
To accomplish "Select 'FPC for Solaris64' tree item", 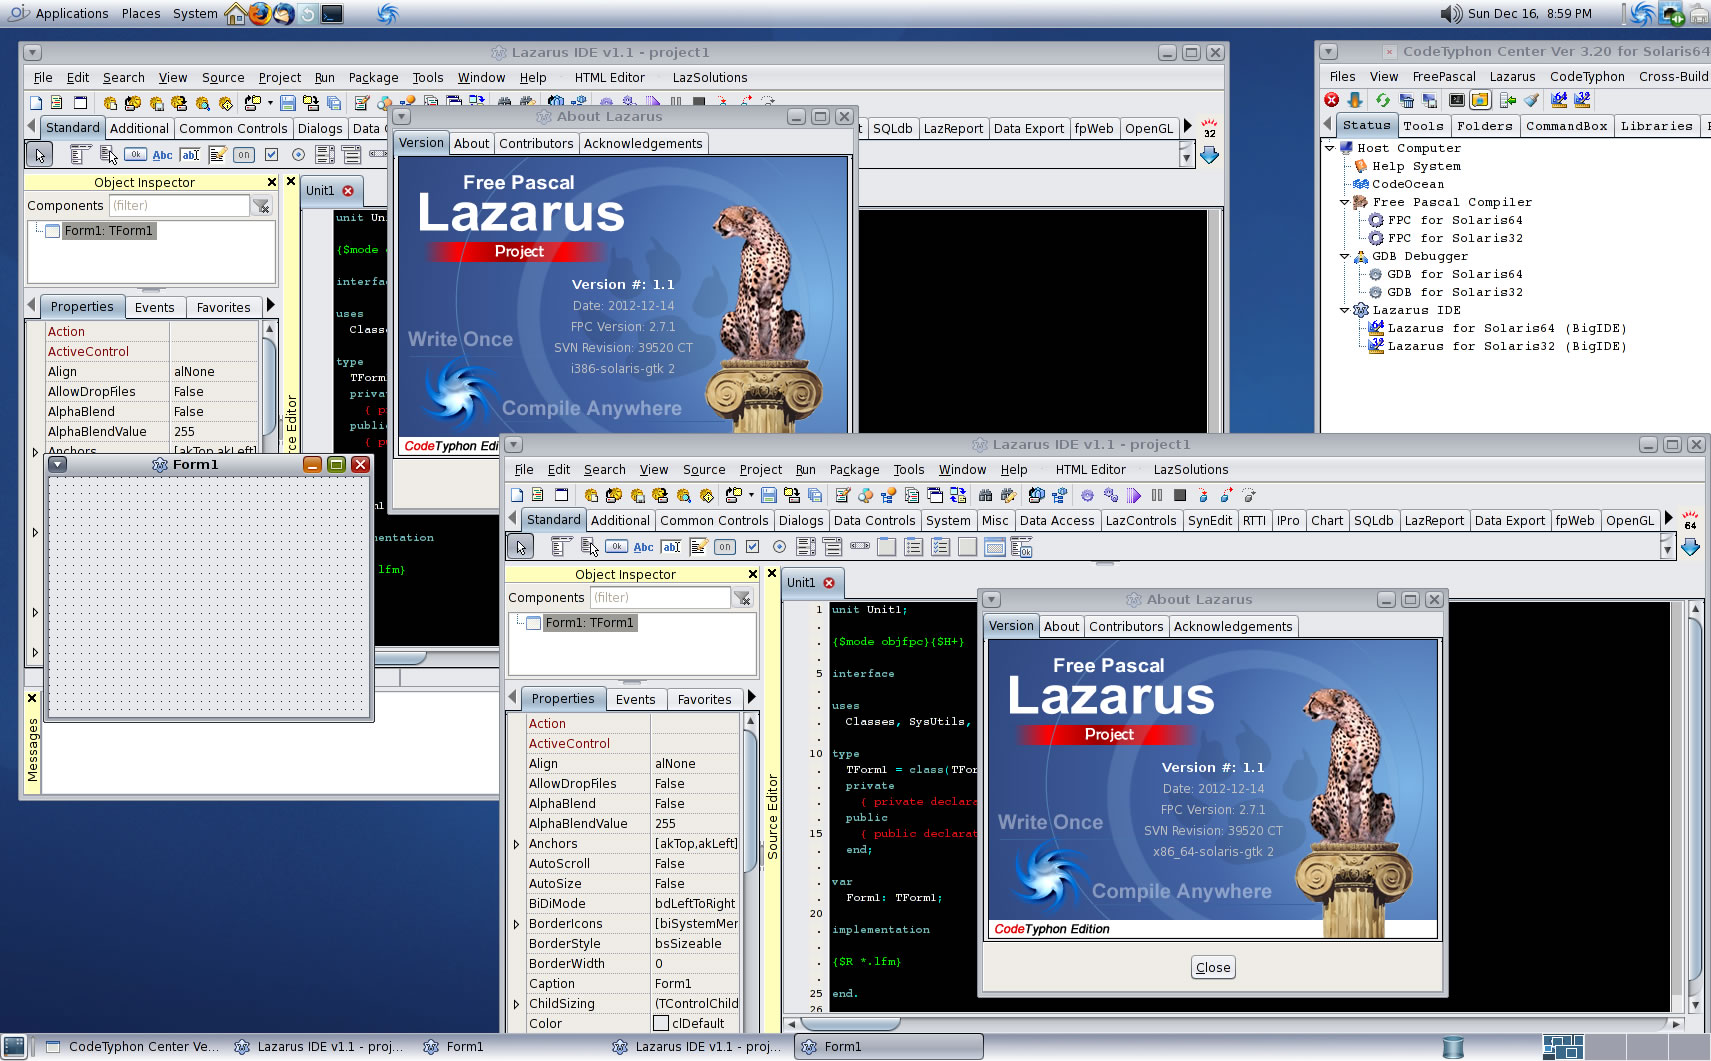I will tap(1455, 220).
